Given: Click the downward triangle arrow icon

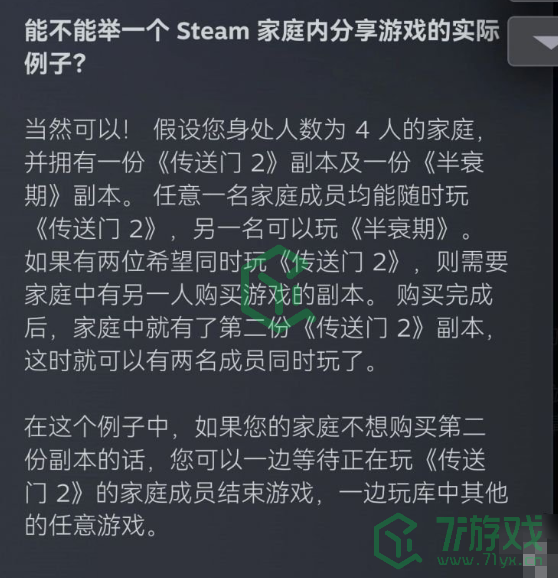Looking at the screenshot, I should click(x=547, y=43).
